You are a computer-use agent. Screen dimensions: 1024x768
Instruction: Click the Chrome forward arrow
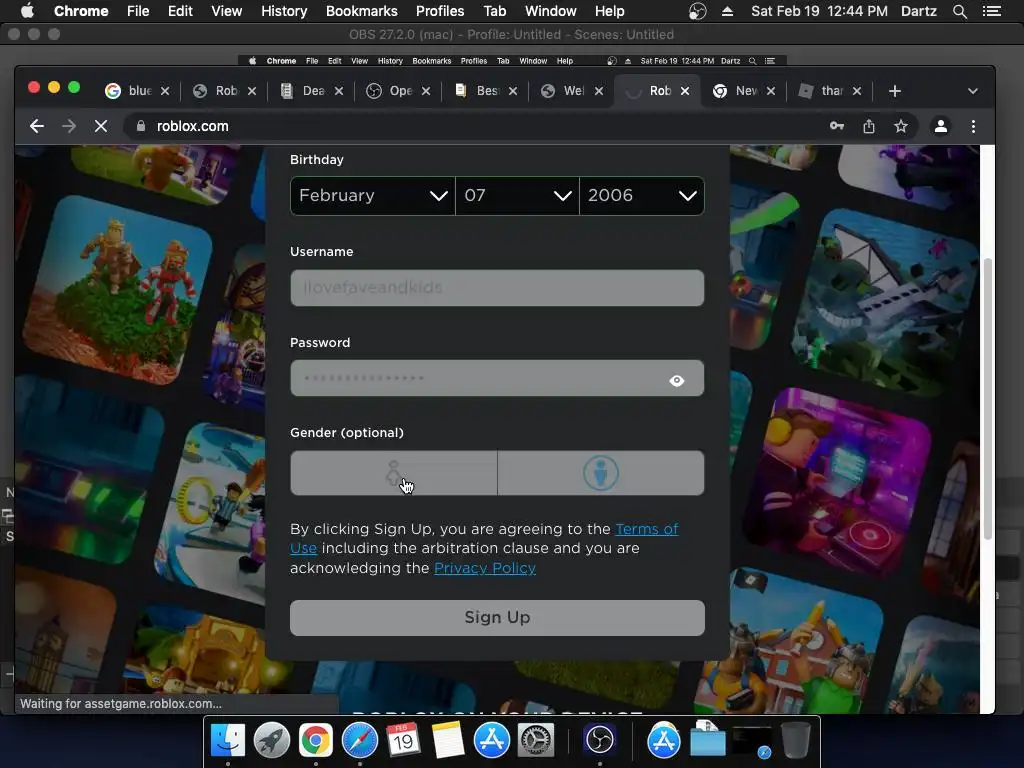pos(69,126)
